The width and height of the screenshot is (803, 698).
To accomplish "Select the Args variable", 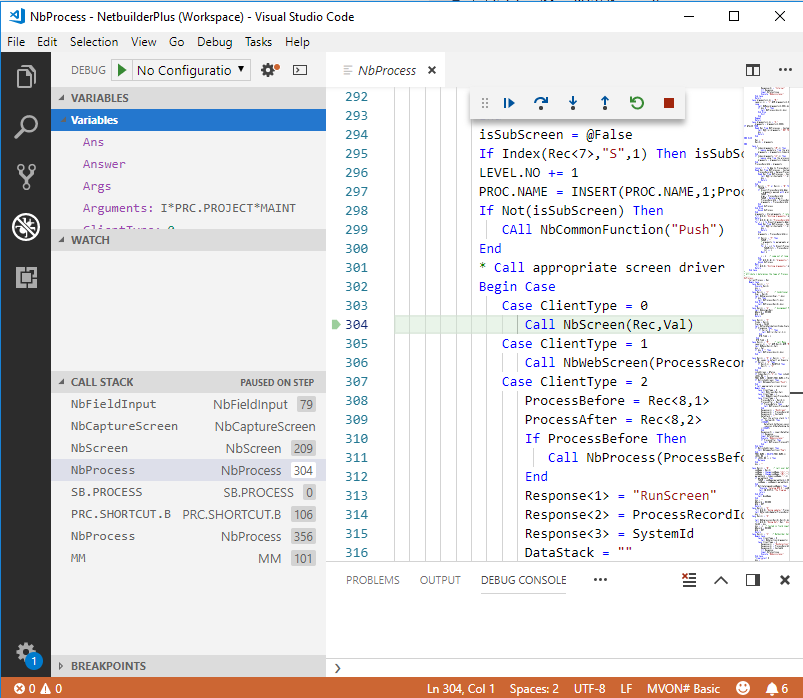I will [x=188, y=186].
